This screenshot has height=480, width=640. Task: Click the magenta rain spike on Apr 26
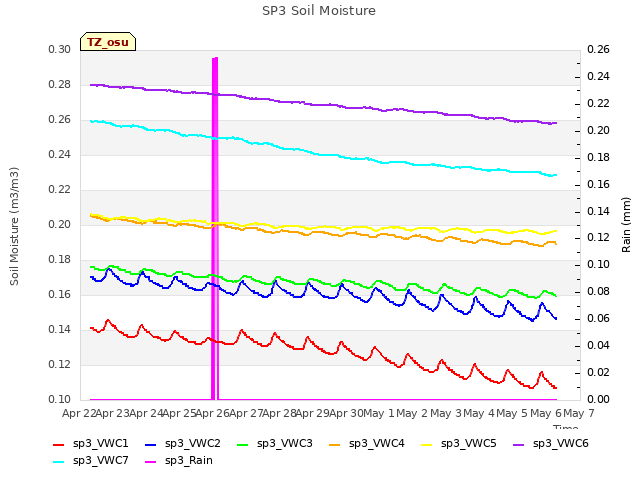pos(215,229)
